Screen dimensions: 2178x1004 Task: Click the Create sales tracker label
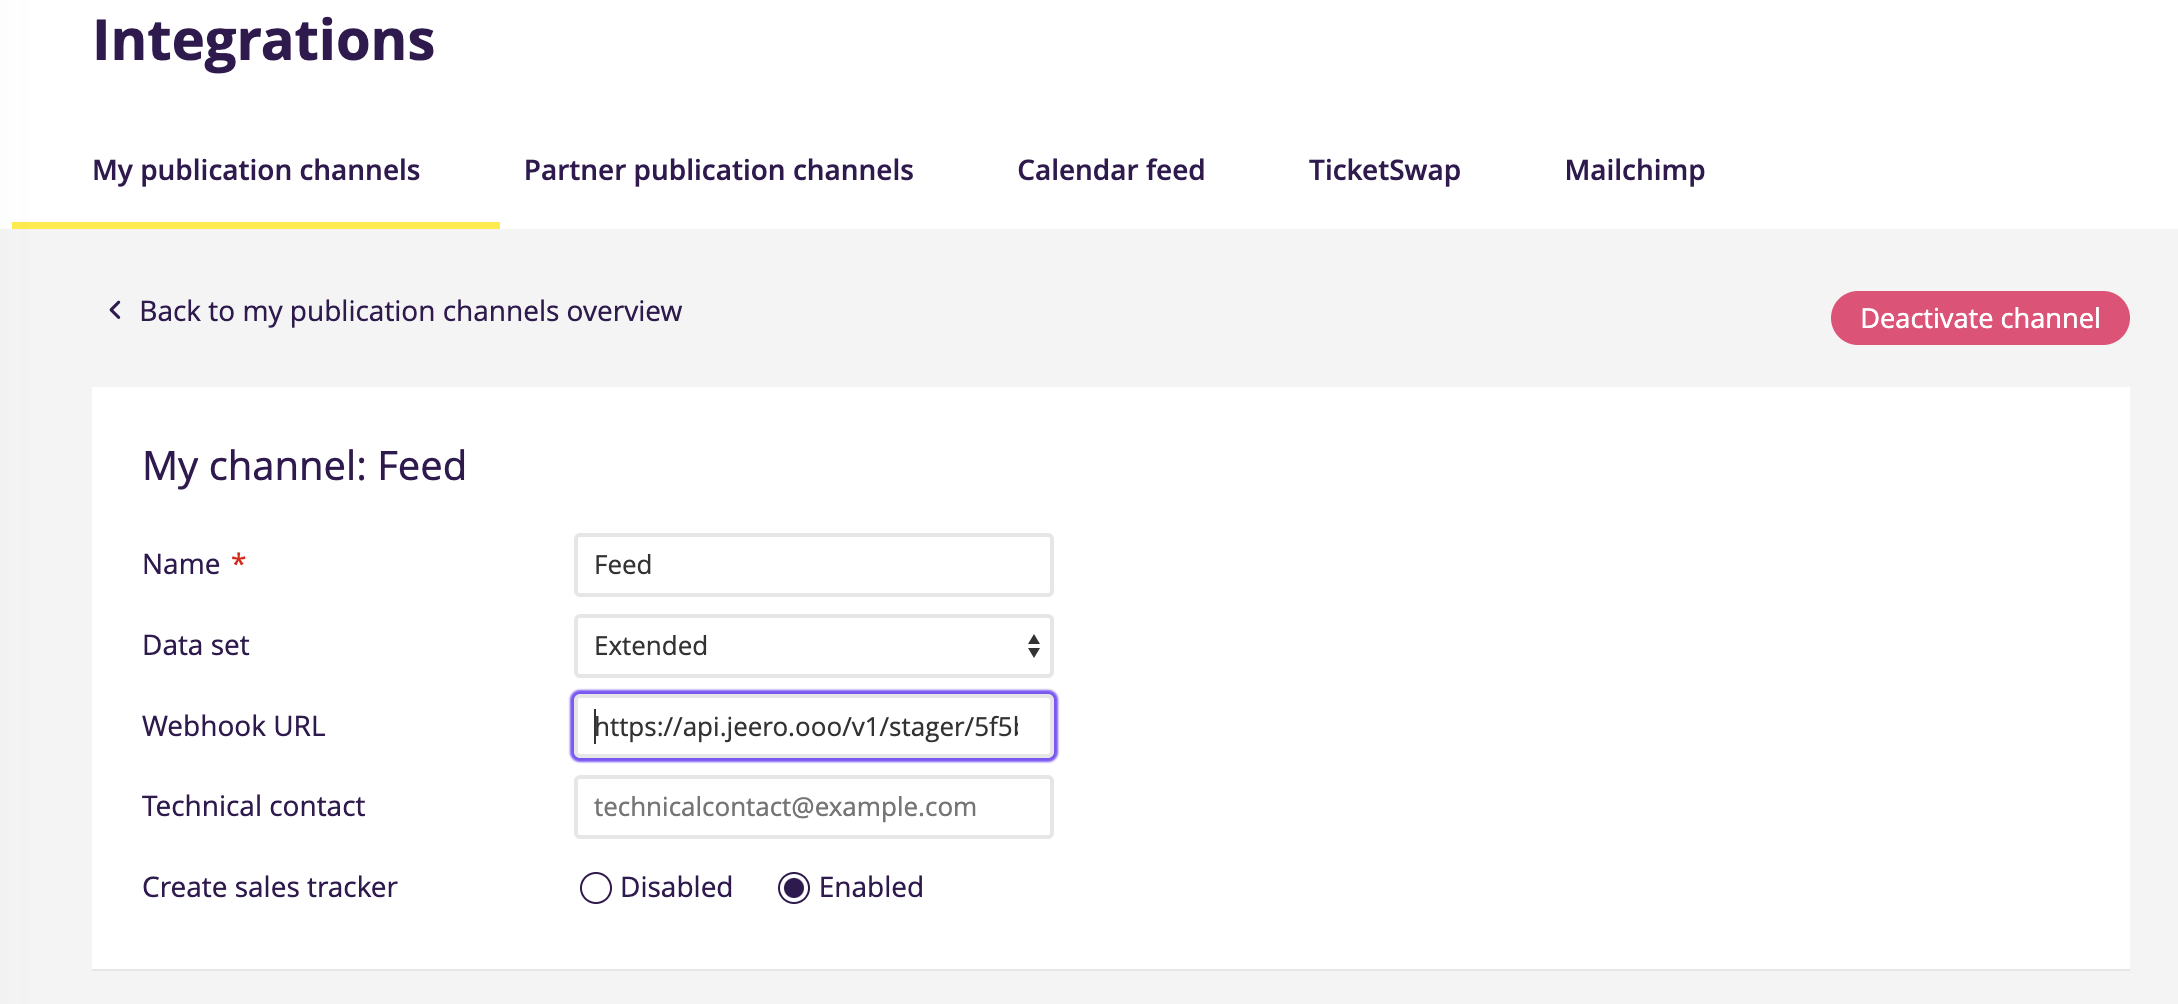coord(269,887)
